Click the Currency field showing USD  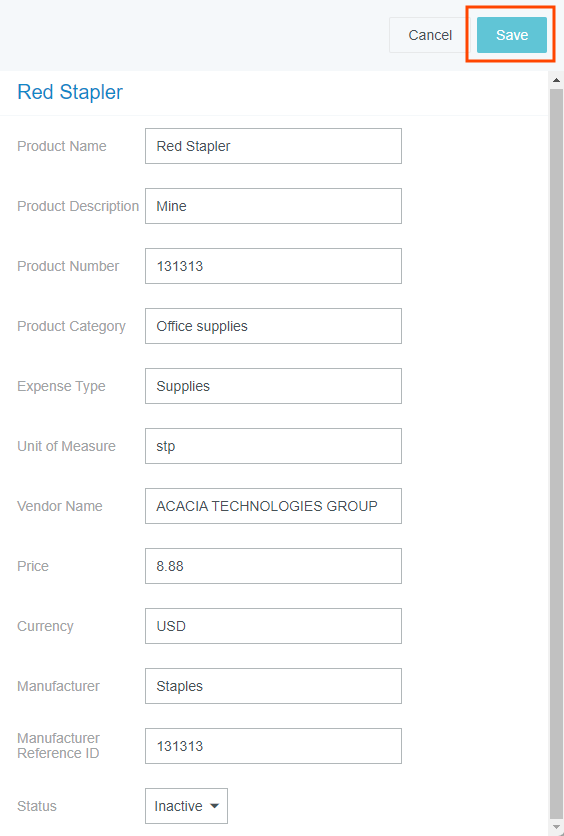[273, 626]
